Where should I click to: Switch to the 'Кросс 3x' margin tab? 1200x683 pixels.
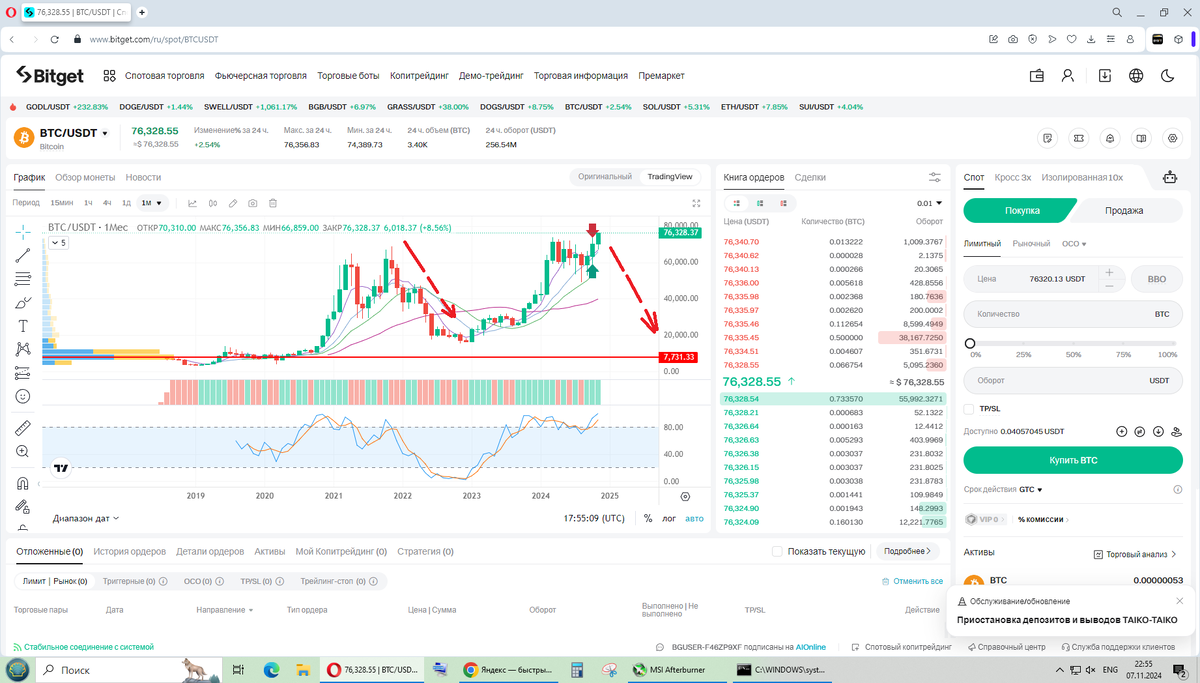click(1013, 177)
